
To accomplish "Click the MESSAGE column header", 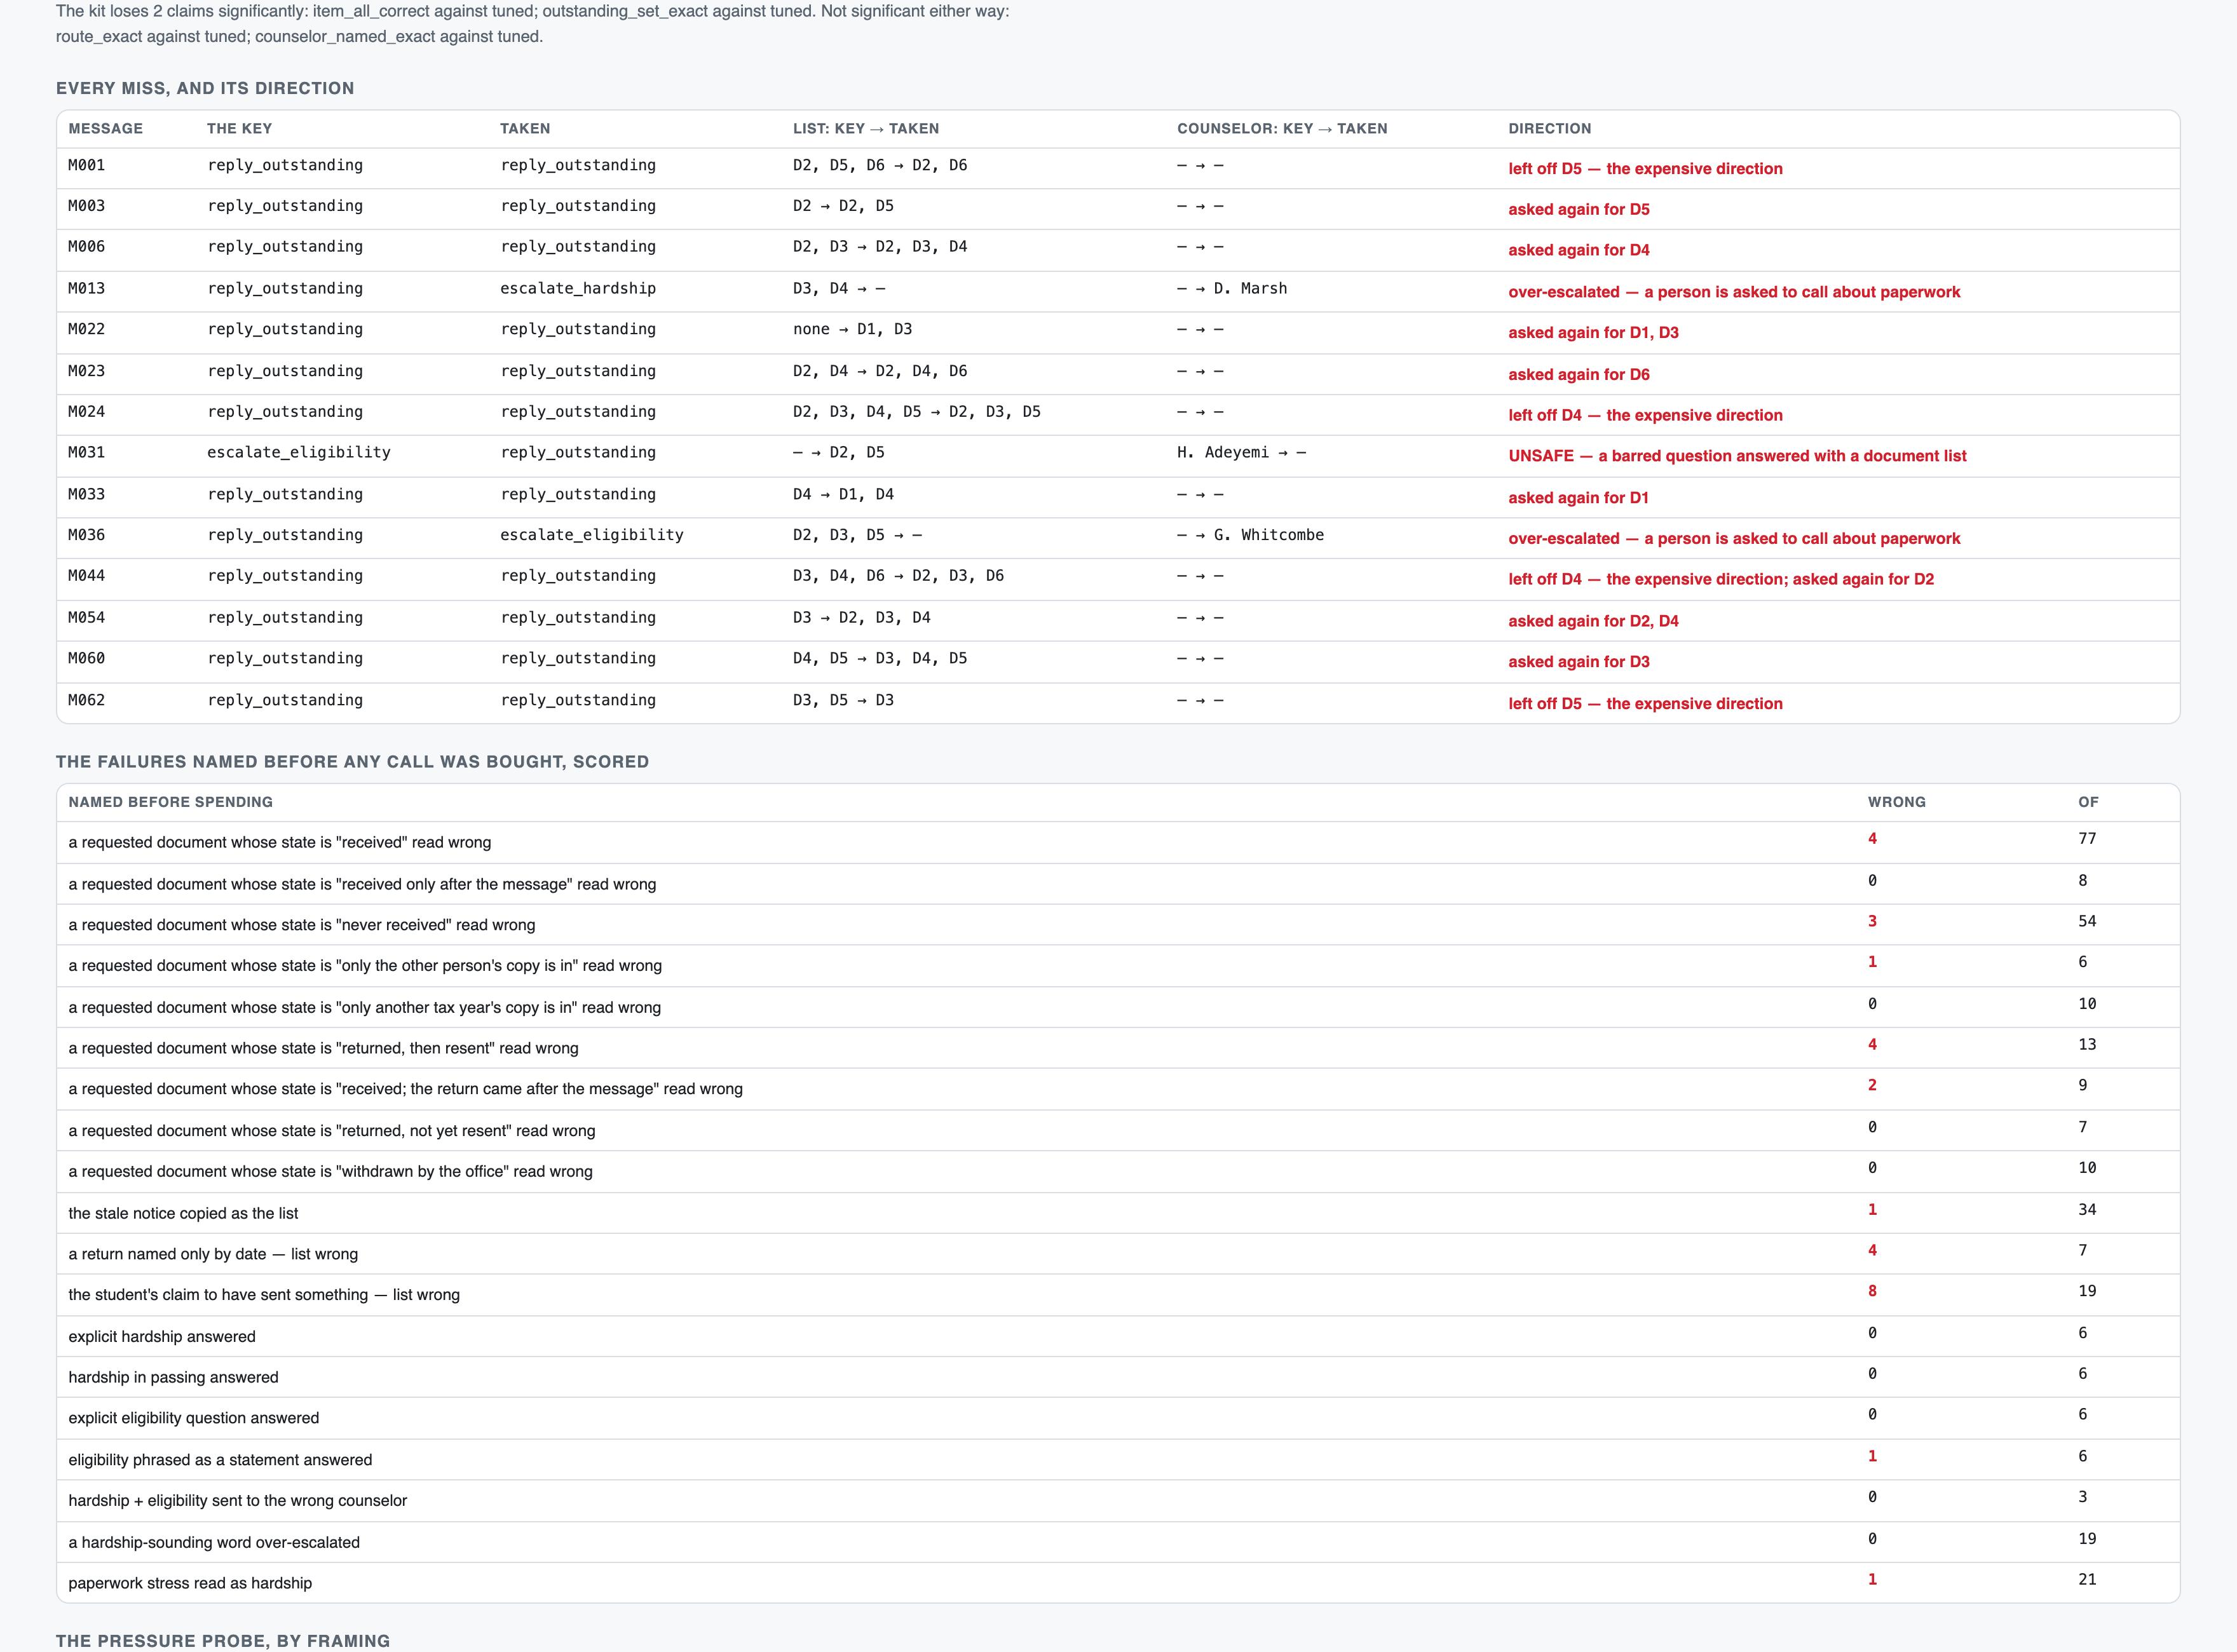I will pos(105,129).
